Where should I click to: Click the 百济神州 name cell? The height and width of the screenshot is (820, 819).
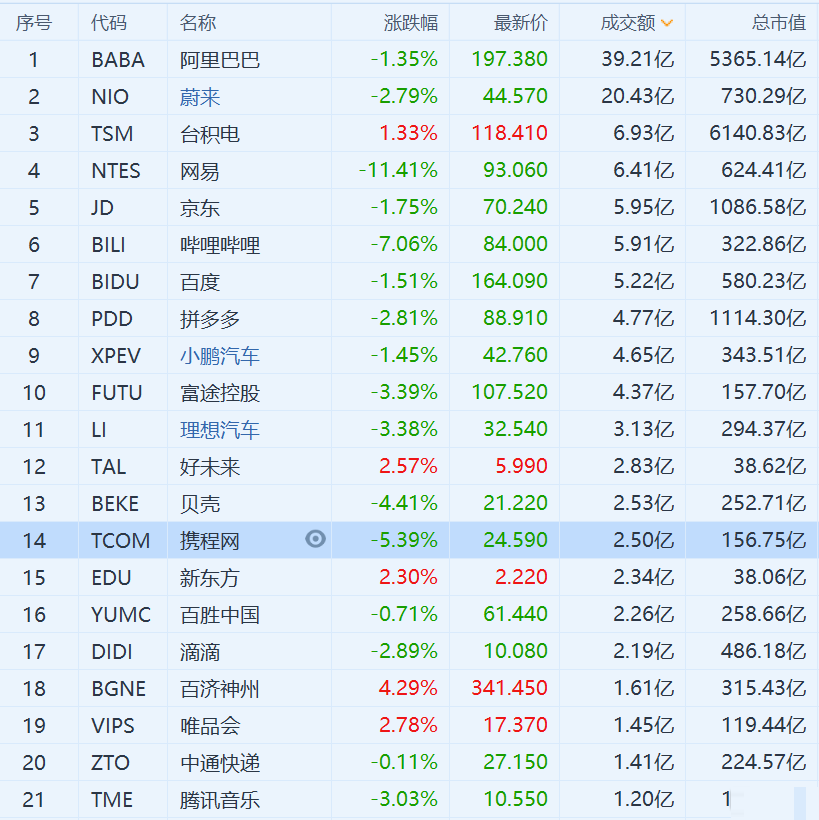pos(220,689)
